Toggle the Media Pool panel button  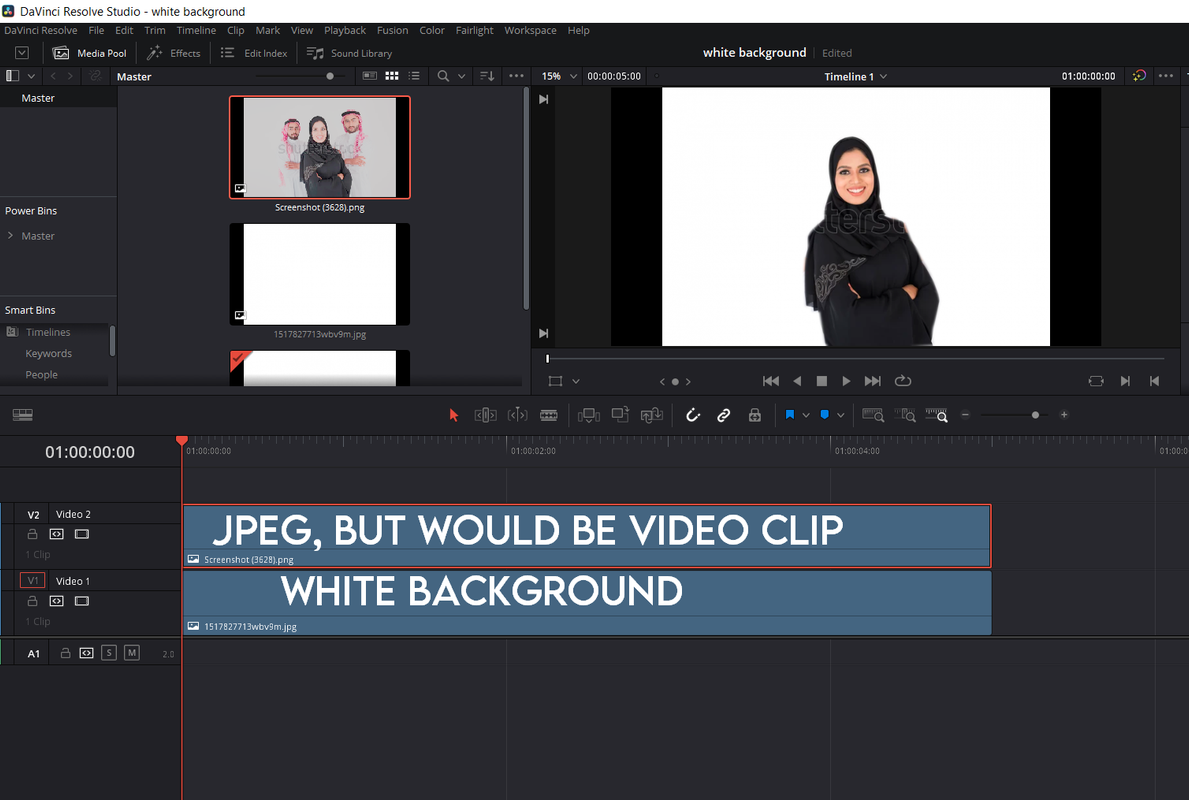point(89,53)
